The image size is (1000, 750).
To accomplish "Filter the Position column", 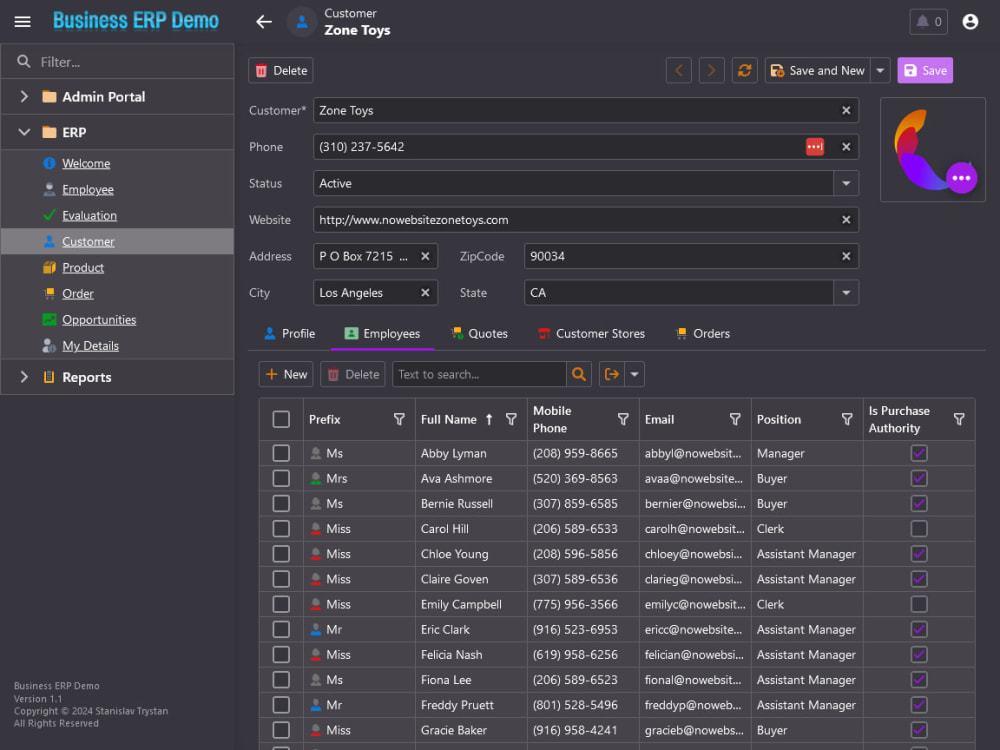I will [x=847, y=419].
